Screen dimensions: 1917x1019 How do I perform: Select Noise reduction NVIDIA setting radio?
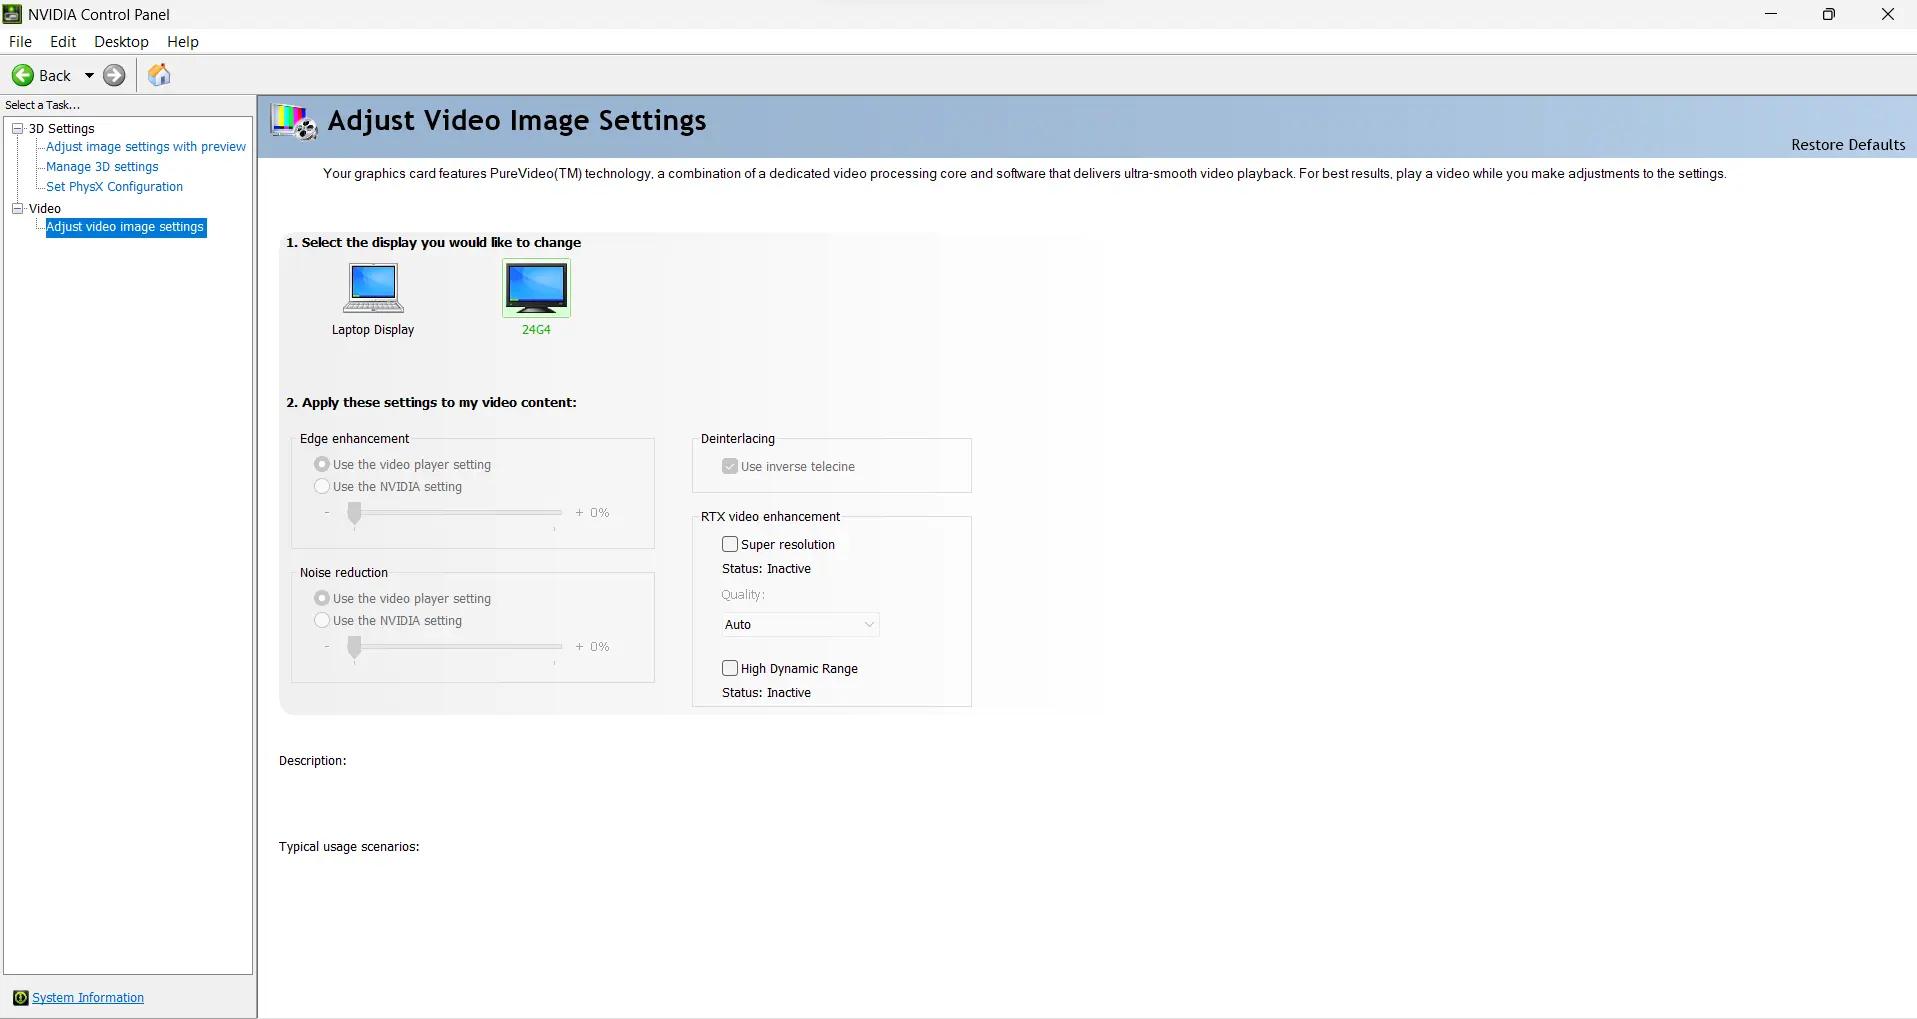point(322,620)
